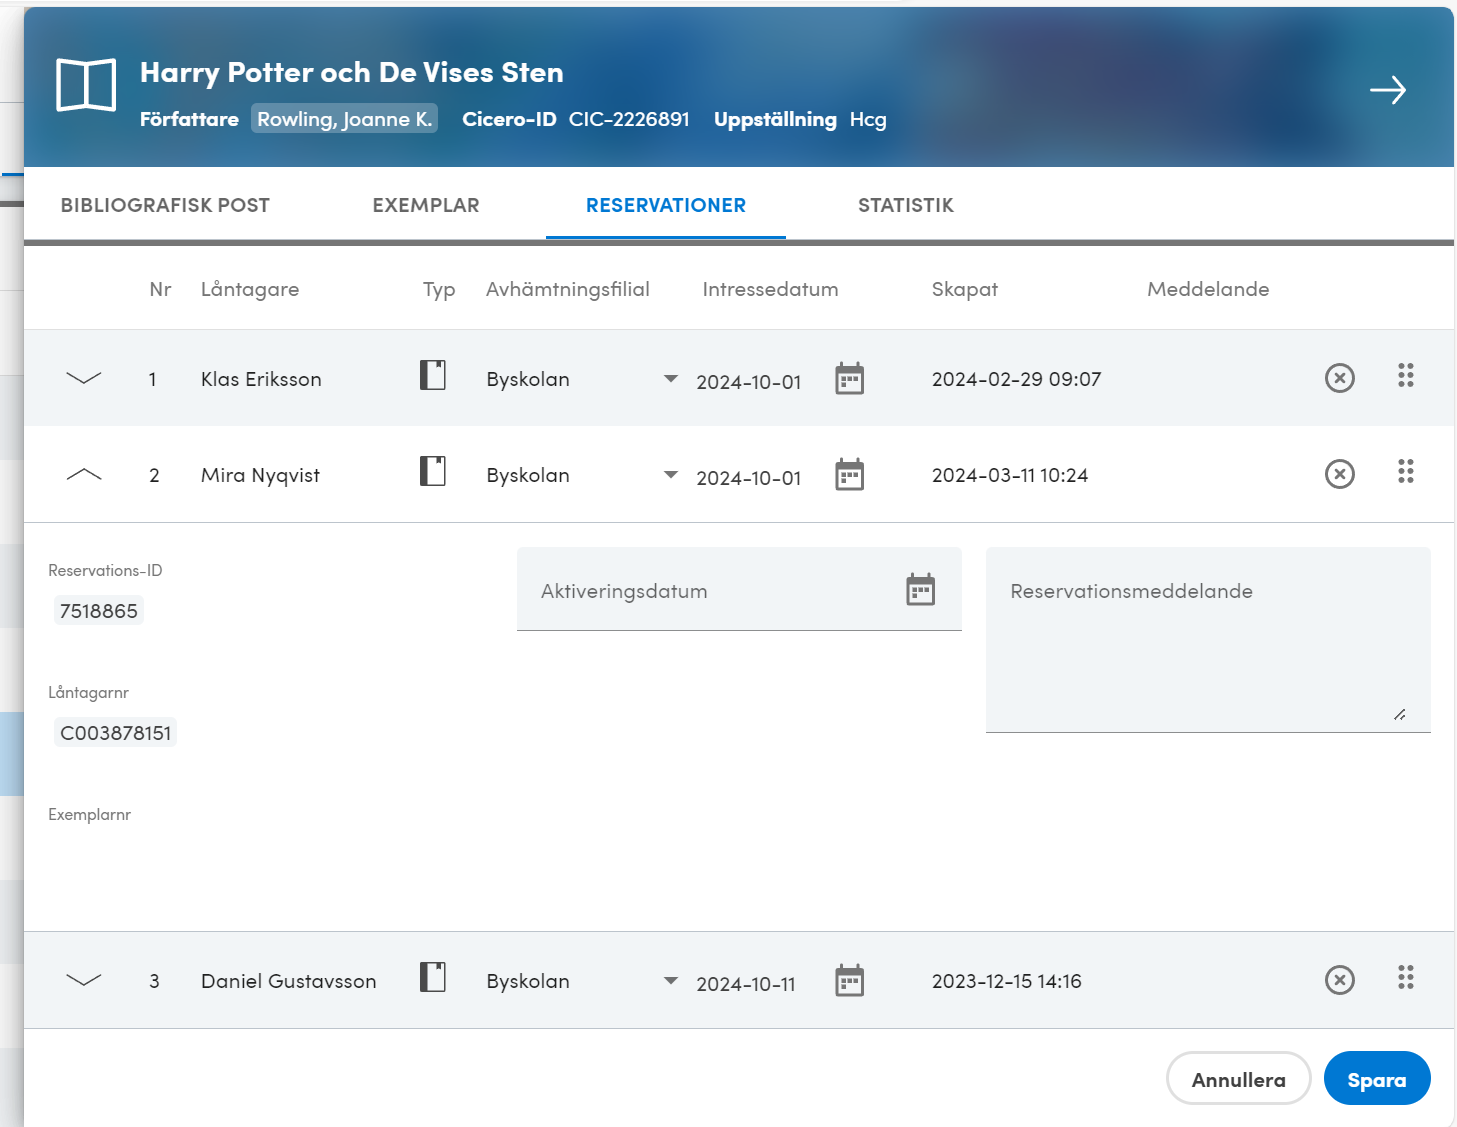Click the Reservationsmeddelande text area
This screenshot has width=1457, height=1127.
coord(1208,640)
